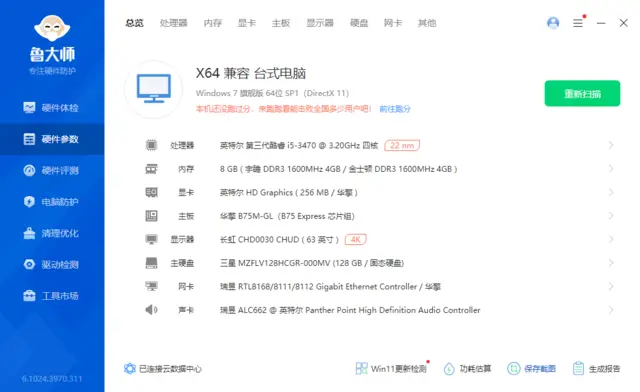640x392 pixels.
Task: Switch to the 显卡 tab
Action: tap(247, 23)
